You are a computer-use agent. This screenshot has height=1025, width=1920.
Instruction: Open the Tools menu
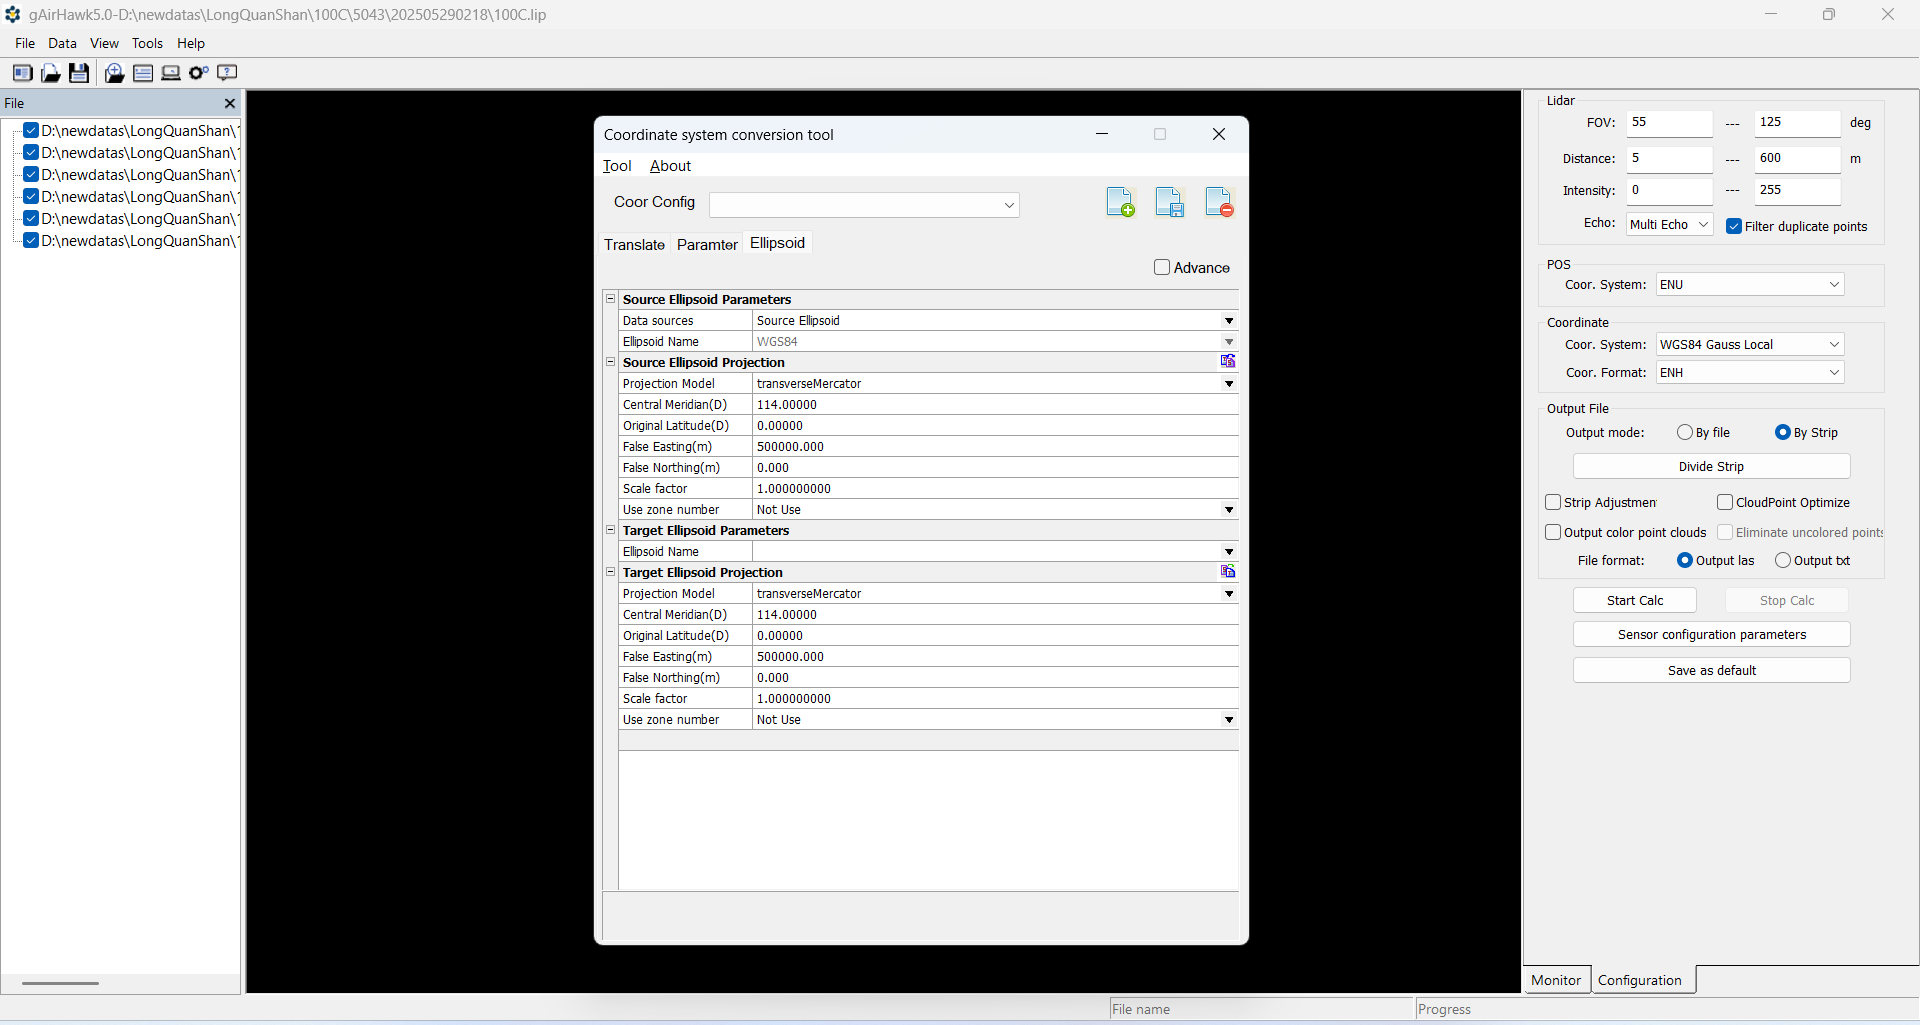[147, 44]
